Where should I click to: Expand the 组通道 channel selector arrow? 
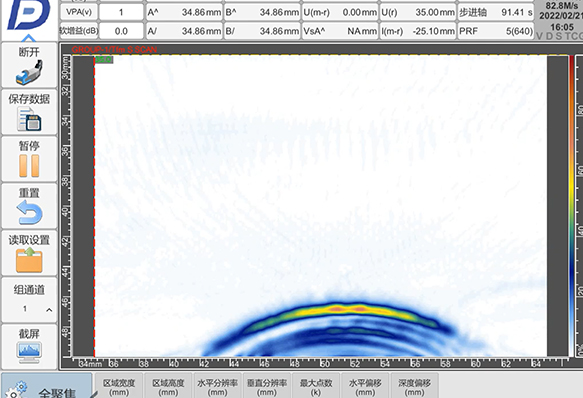pyautogui.click(x=49, y=309)
